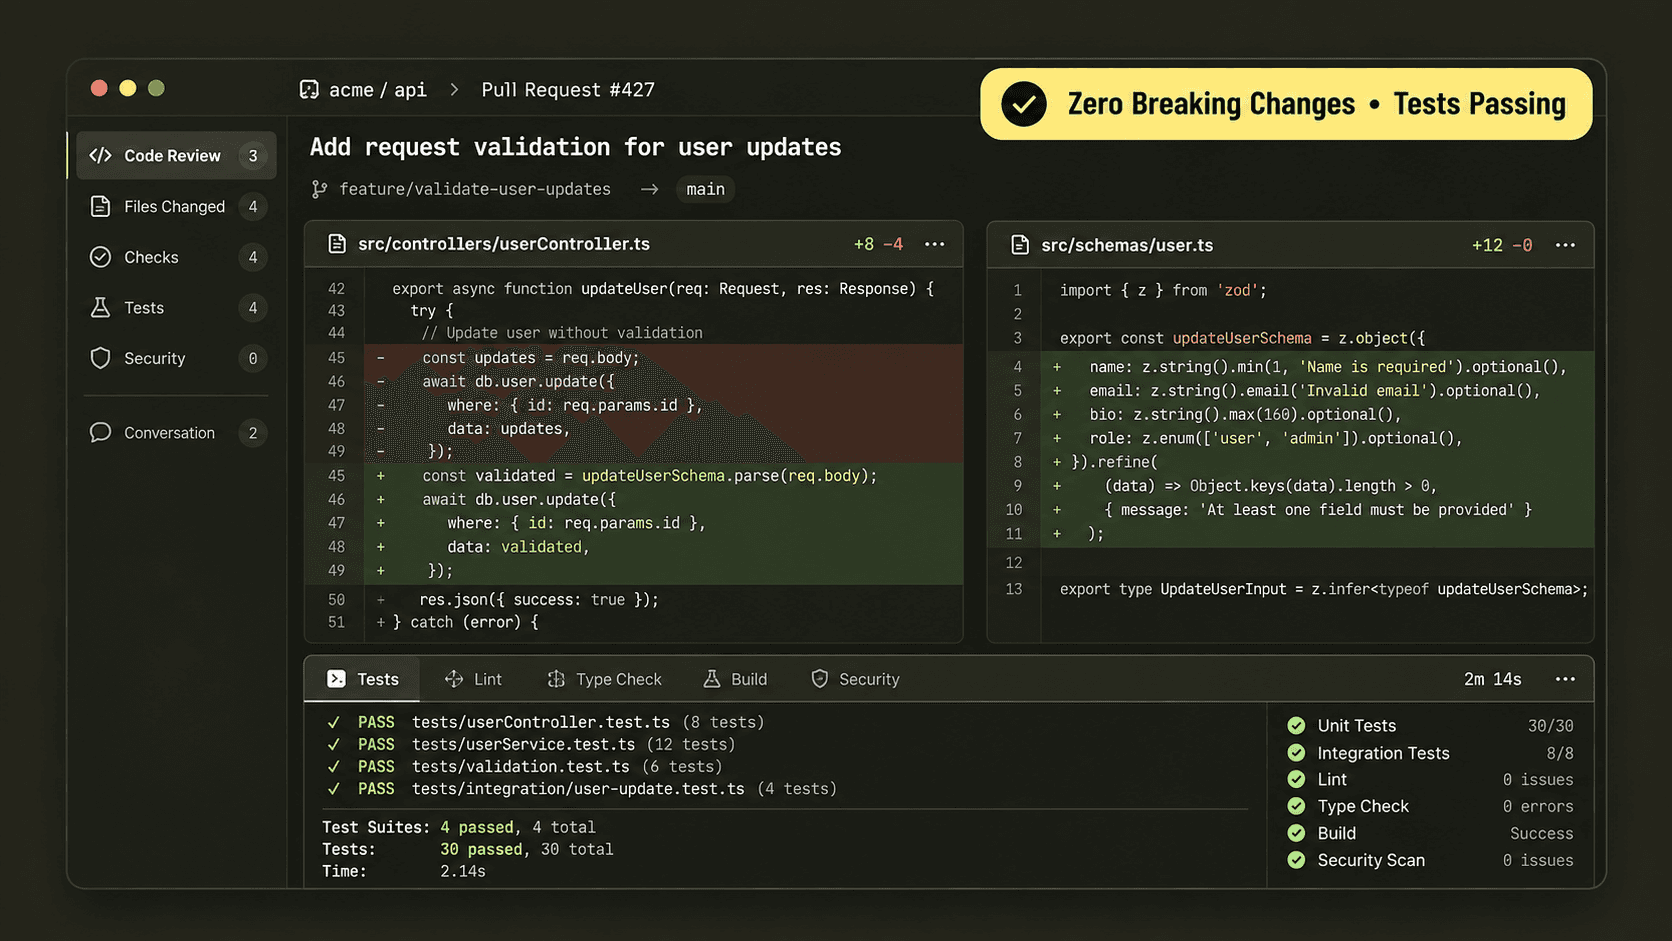Go to the Checks sidebar section
Screen dimensions: 1672x941
pos(176,257)
